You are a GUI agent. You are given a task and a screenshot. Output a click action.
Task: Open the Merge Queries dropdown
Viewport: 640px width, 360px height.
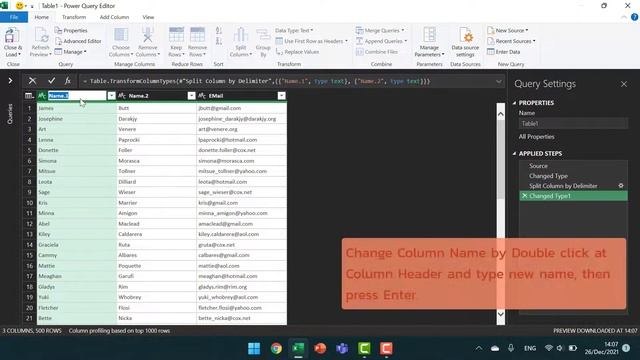(x=380, y=31)
